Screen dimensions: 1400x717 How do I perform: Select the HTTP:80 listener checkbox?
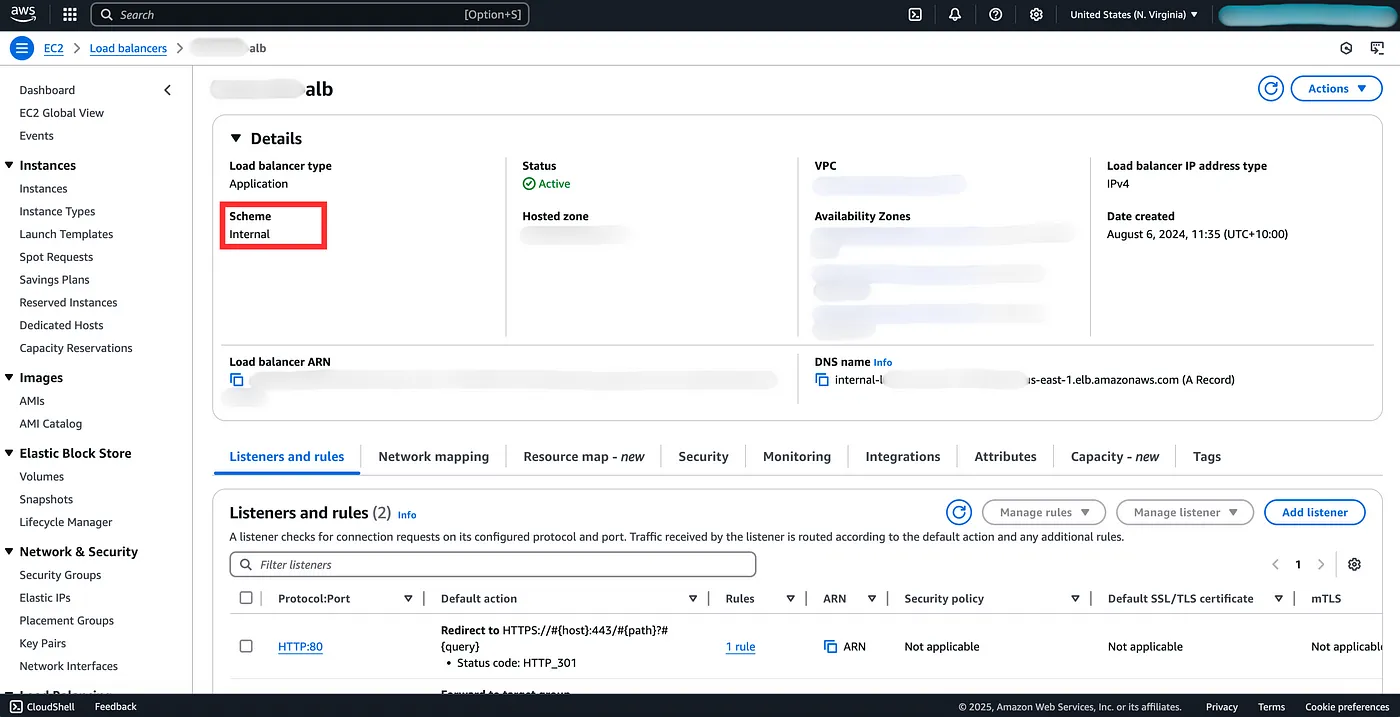(246, 646)
